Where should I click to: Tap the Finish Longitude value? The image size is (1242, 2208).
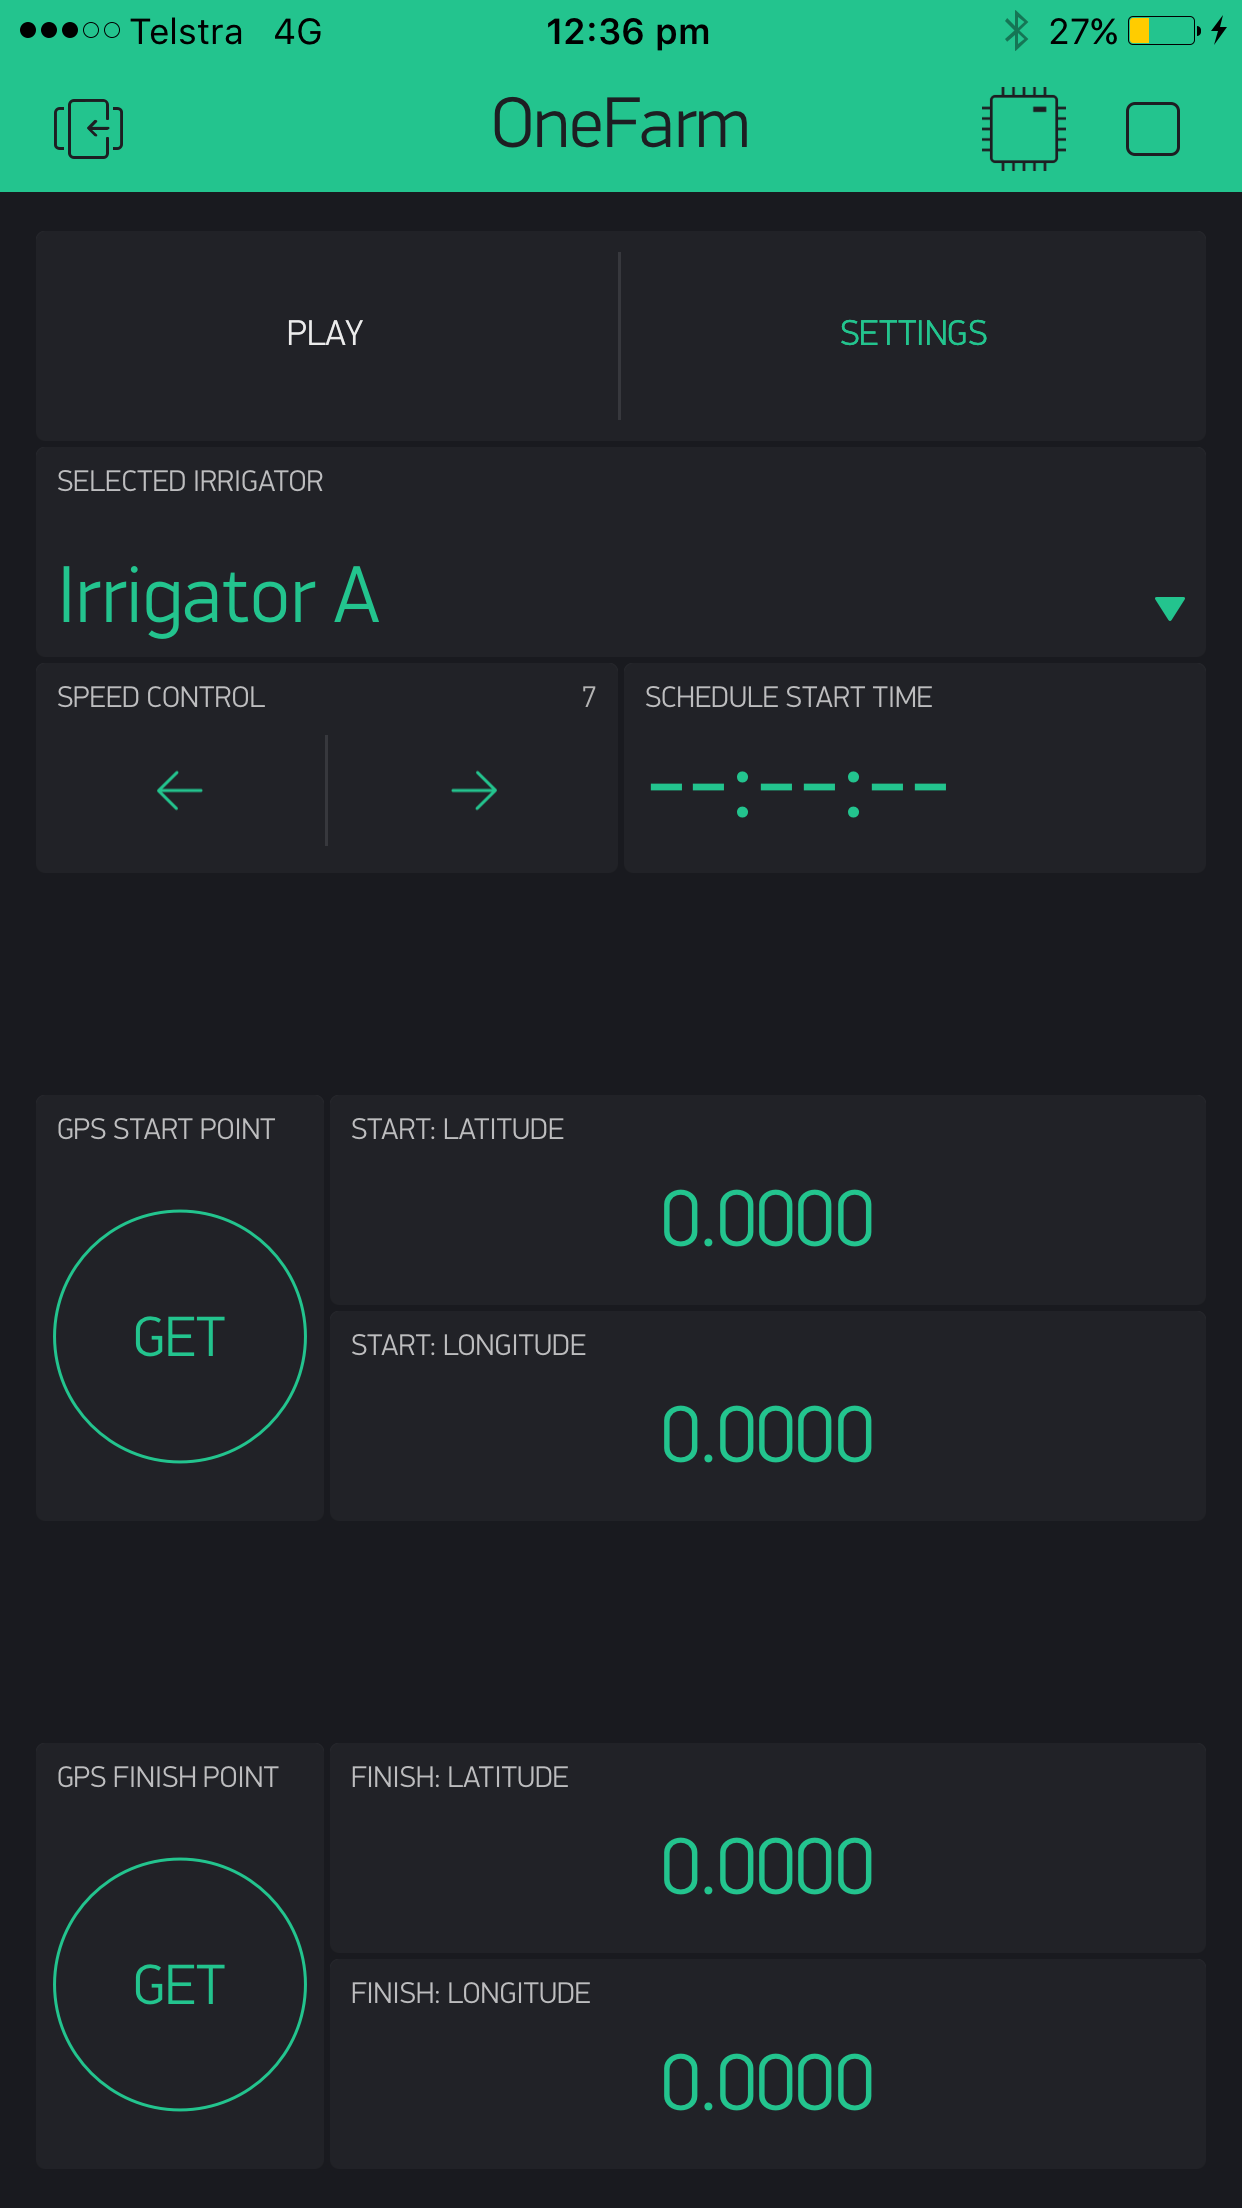click(x=767, y=2083)
